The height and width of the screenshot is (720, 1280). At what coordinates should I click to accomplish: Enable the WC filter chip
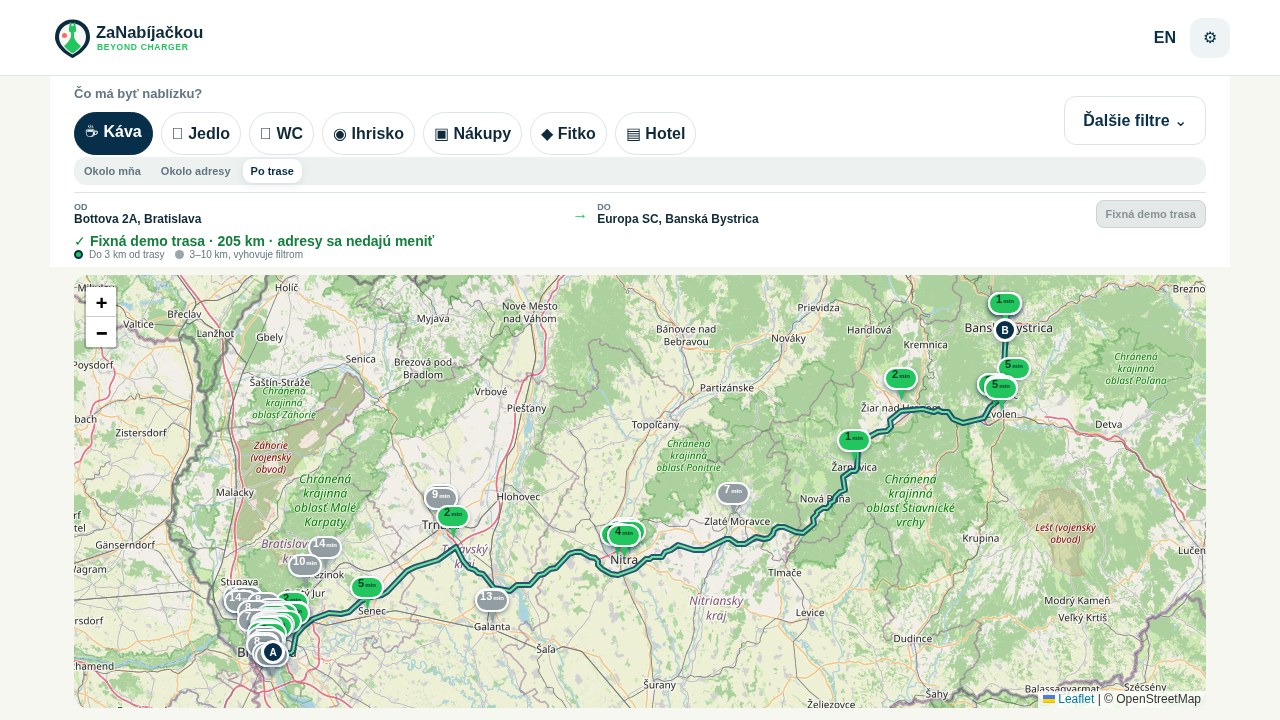click(281, 133)
